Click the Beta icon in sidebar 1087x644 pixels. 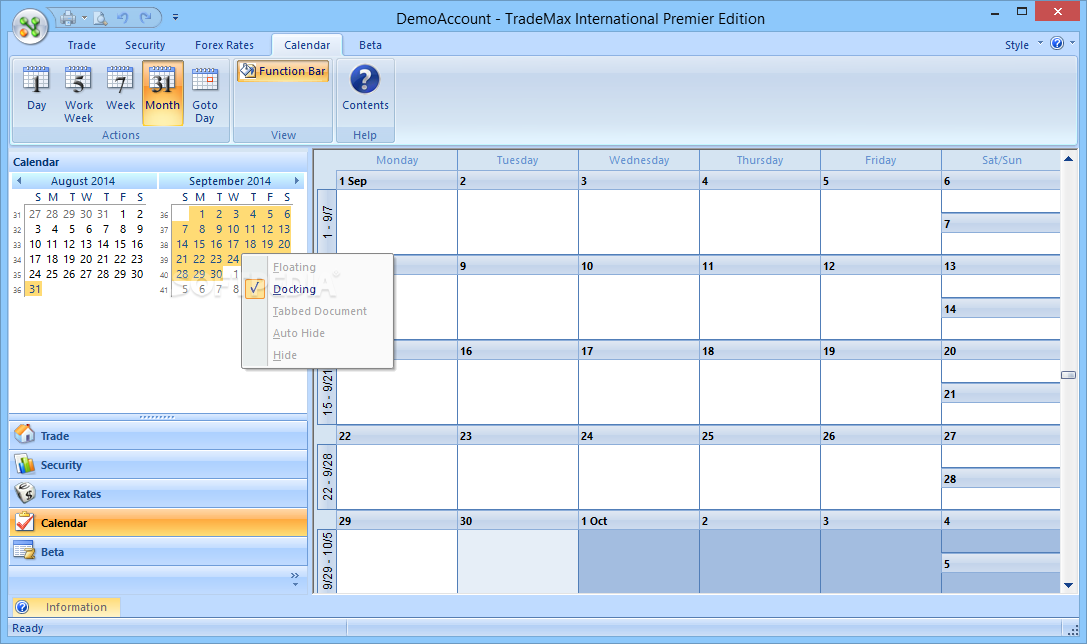pyautogui.click(x=24, y=551)
